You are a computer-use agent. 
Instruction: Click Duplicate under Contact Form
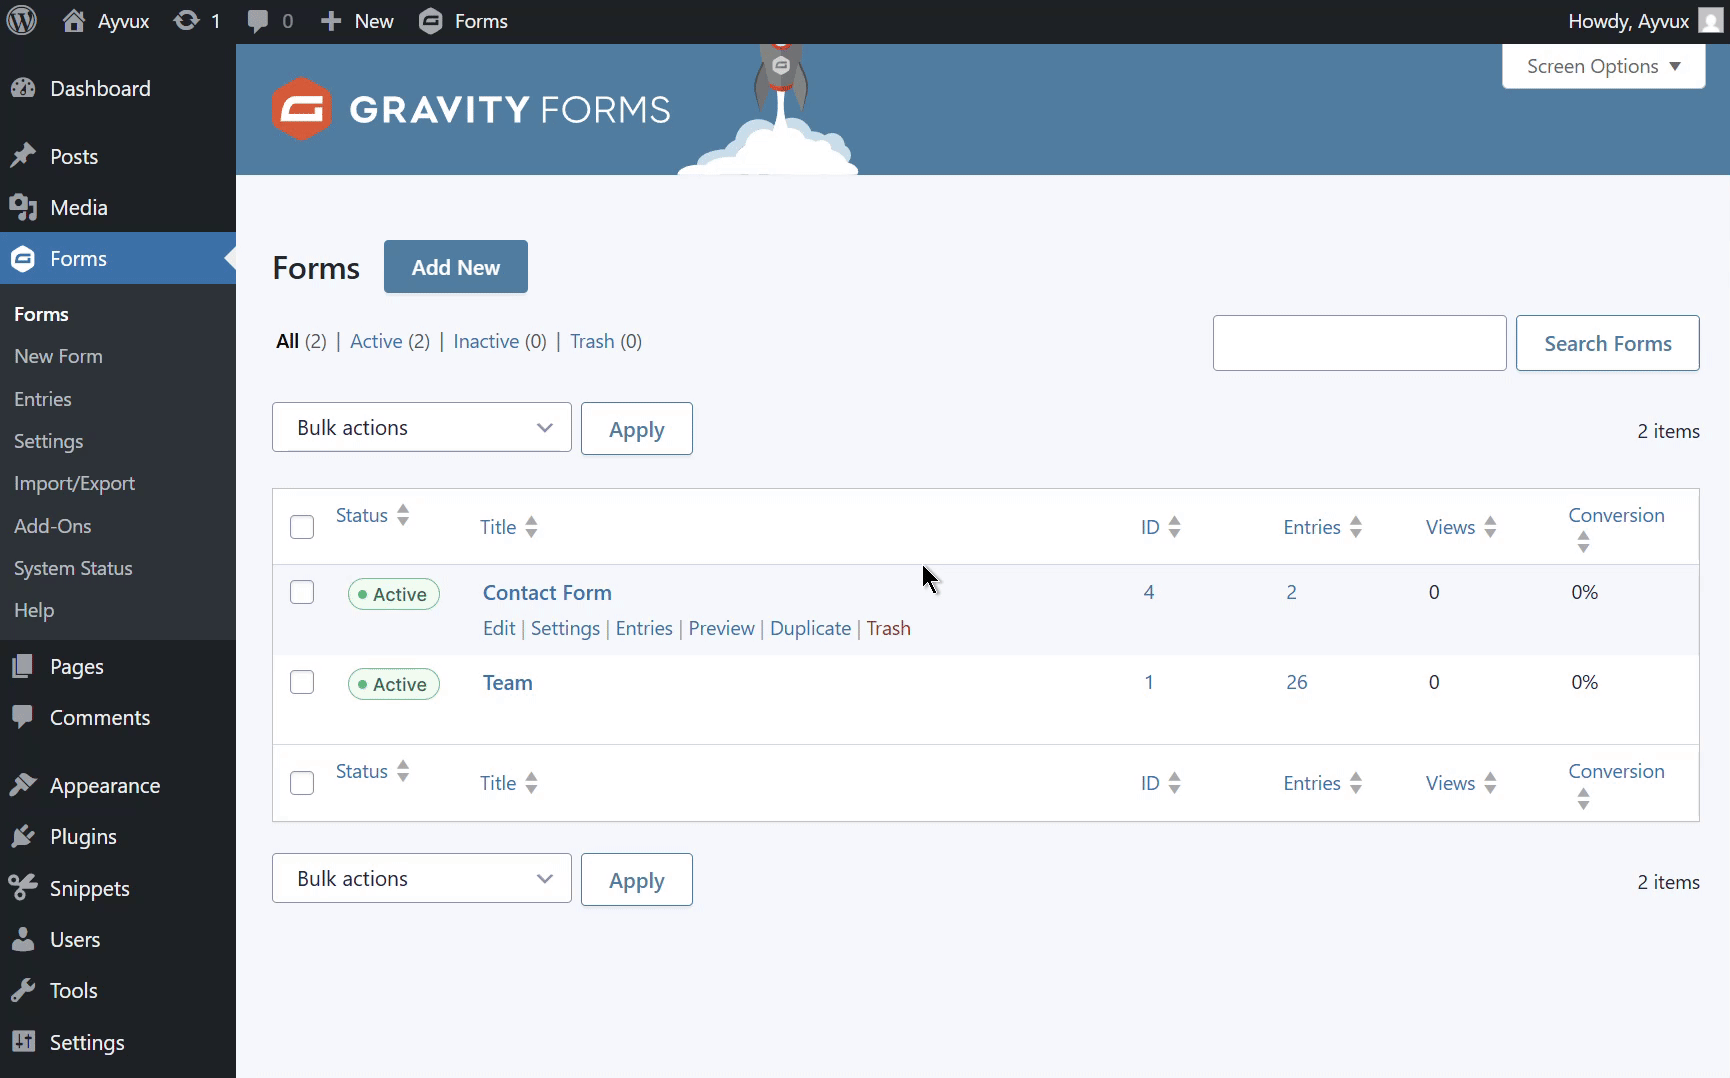(x=810, y=628)
